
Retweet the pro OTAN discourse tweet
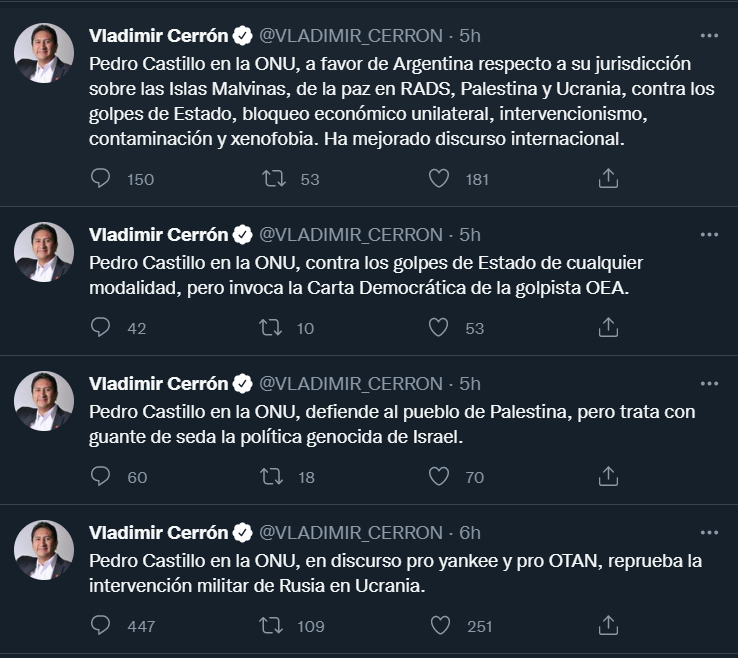[272, 626]
